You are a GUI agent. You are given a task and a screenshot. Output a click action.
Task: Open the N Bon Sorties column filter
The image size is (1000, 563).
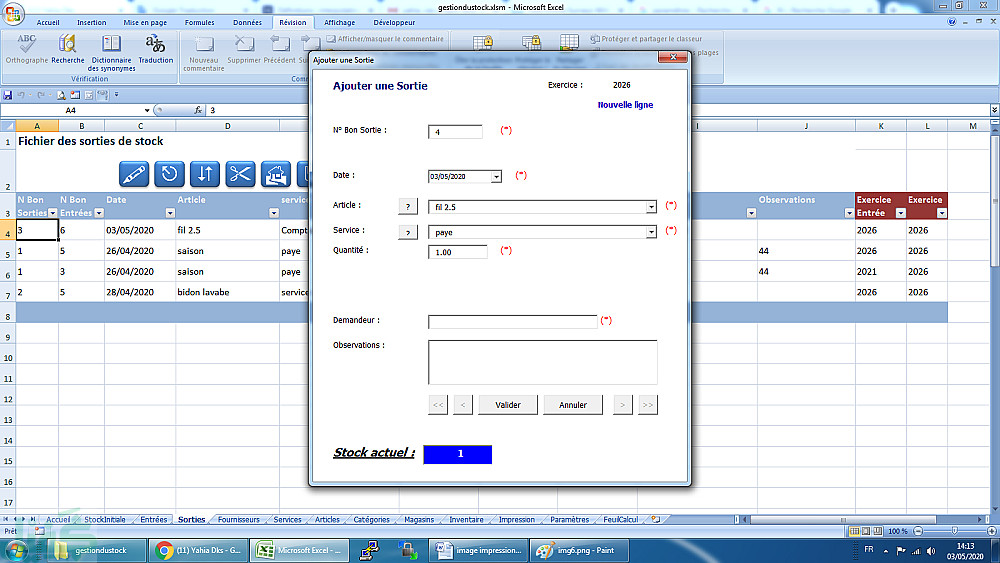coord(53,213)
